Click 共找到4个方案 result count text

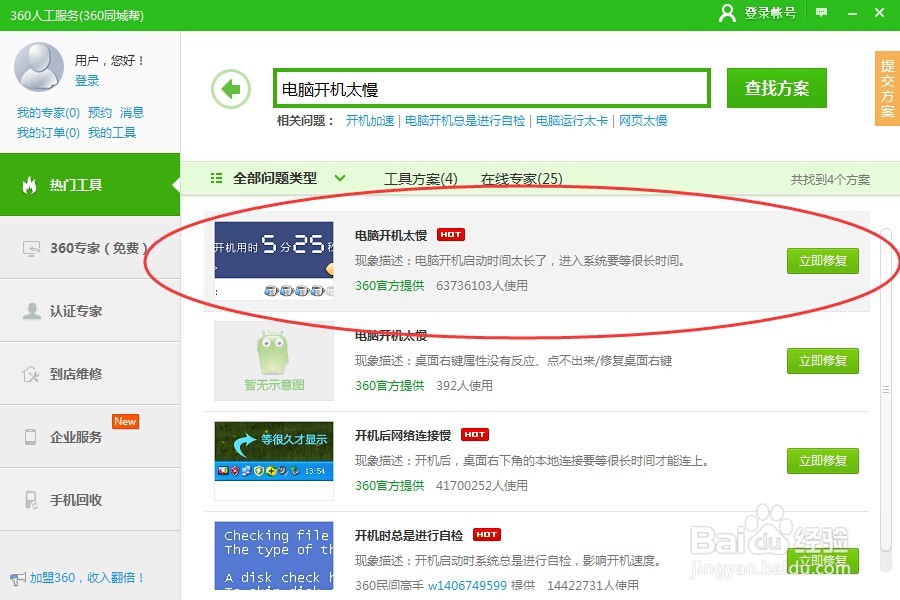[830, 180]
